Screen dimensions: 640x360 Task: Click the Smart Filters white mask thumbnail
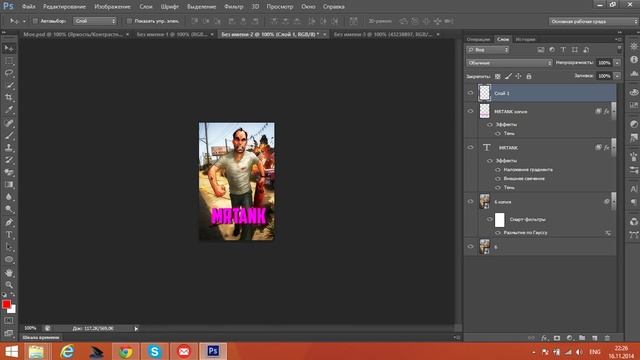(x=500, y=220)
